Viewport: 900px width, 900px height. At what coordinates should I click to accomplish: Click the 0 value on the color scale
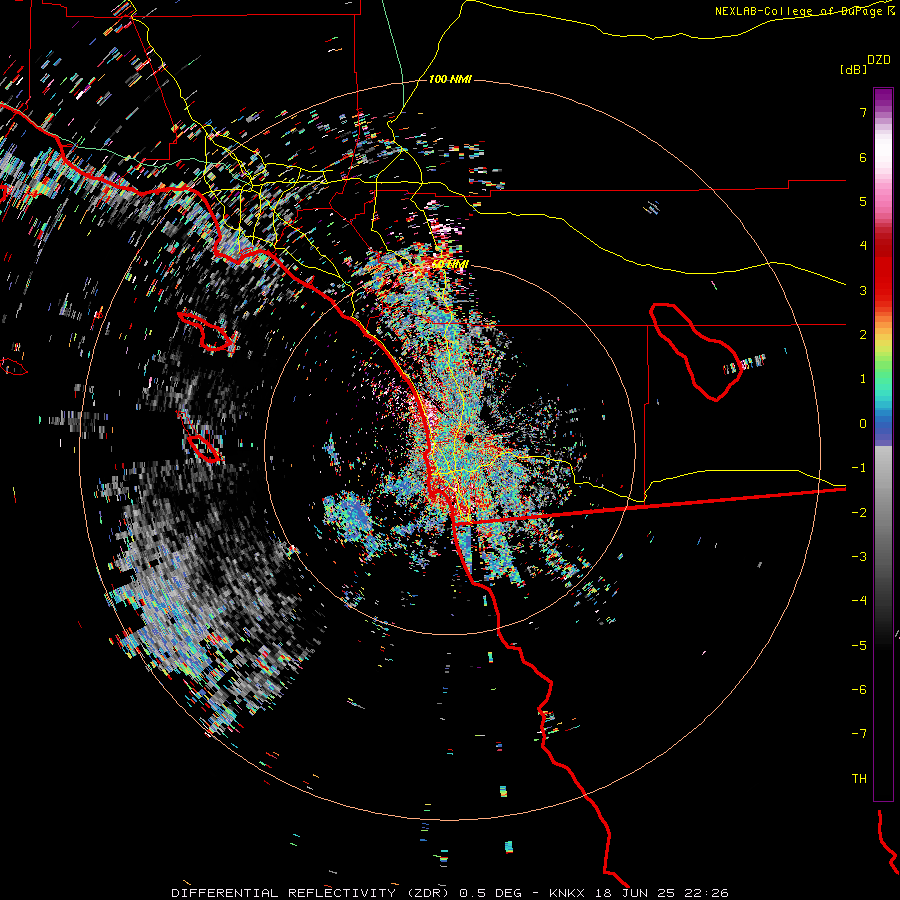pyautogui.click(x=863, y=424)
